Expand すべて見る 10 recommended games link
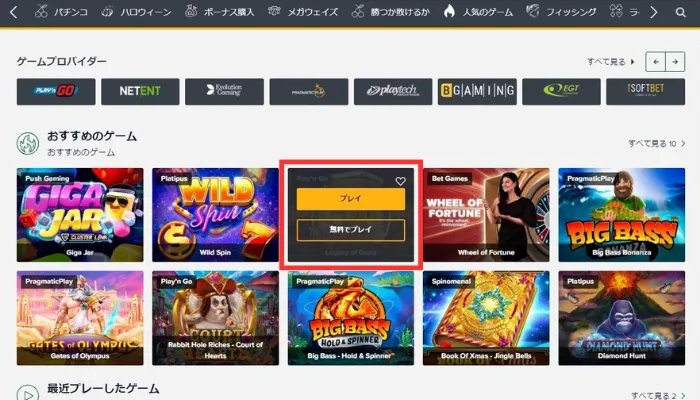This screenshot has width=700, height=400. (656, 143)
